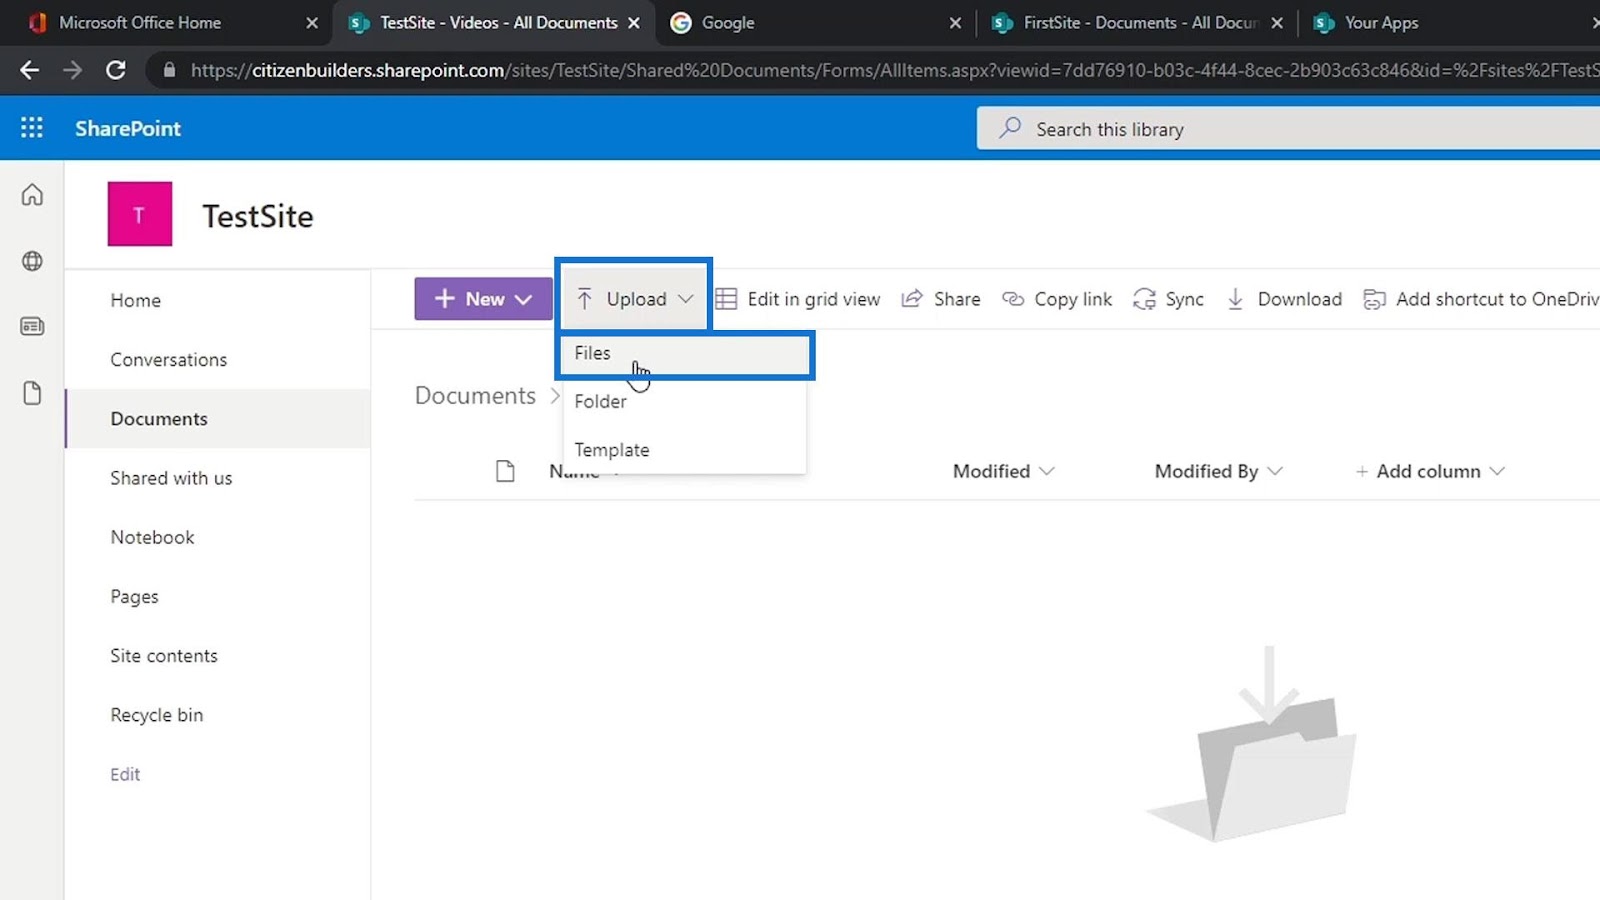Click the Sync toolbar button
This screenshot has width=1600, height=900.
(x=1168, y=299)
